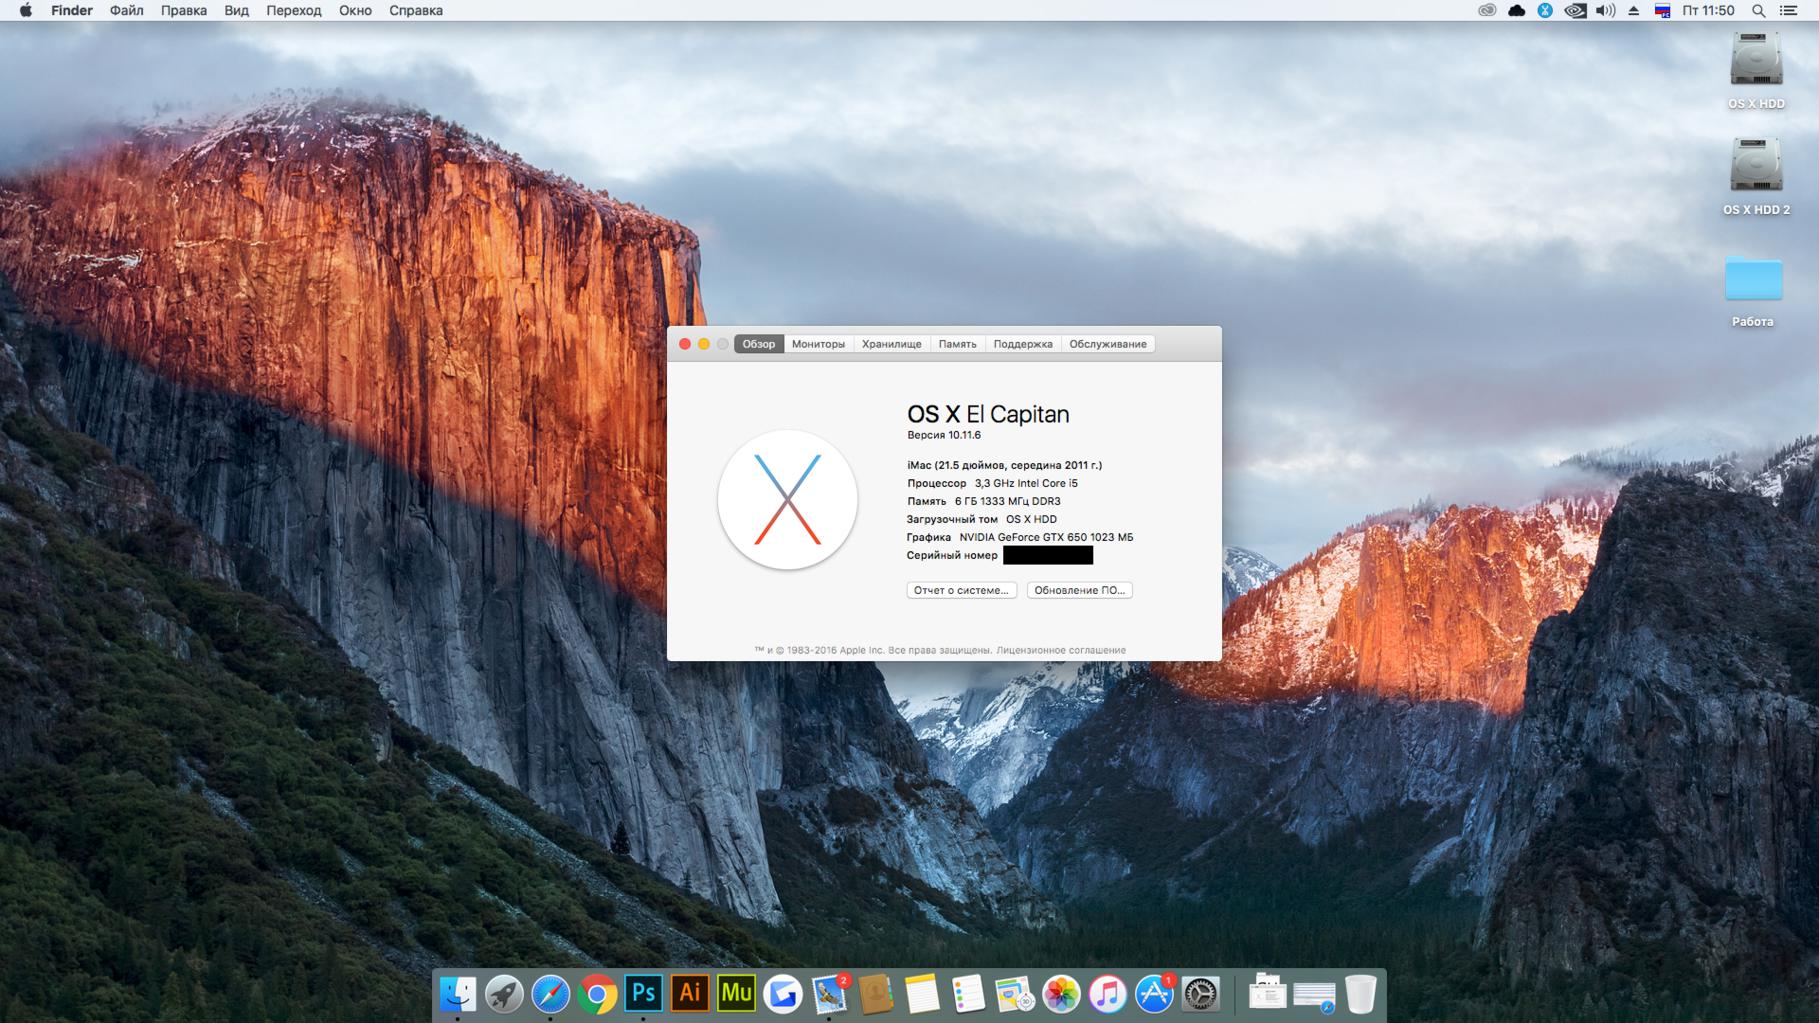Switch to the Хранилище tab
The image size is (1819, 1023).
892,344
